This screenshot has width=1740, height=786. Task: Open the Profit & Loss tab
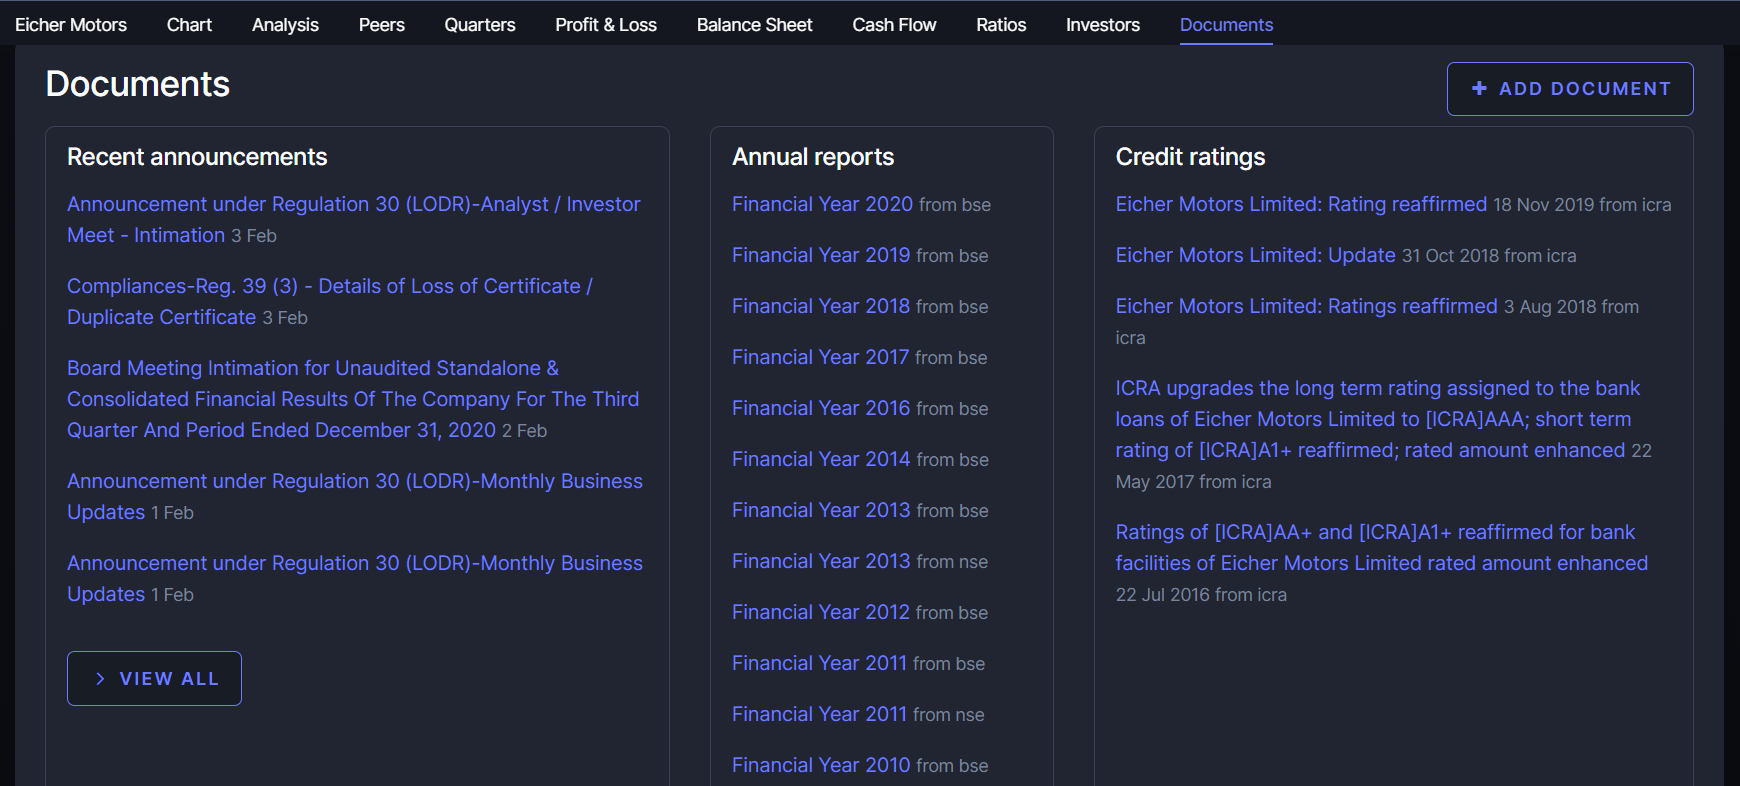point(606,24)
